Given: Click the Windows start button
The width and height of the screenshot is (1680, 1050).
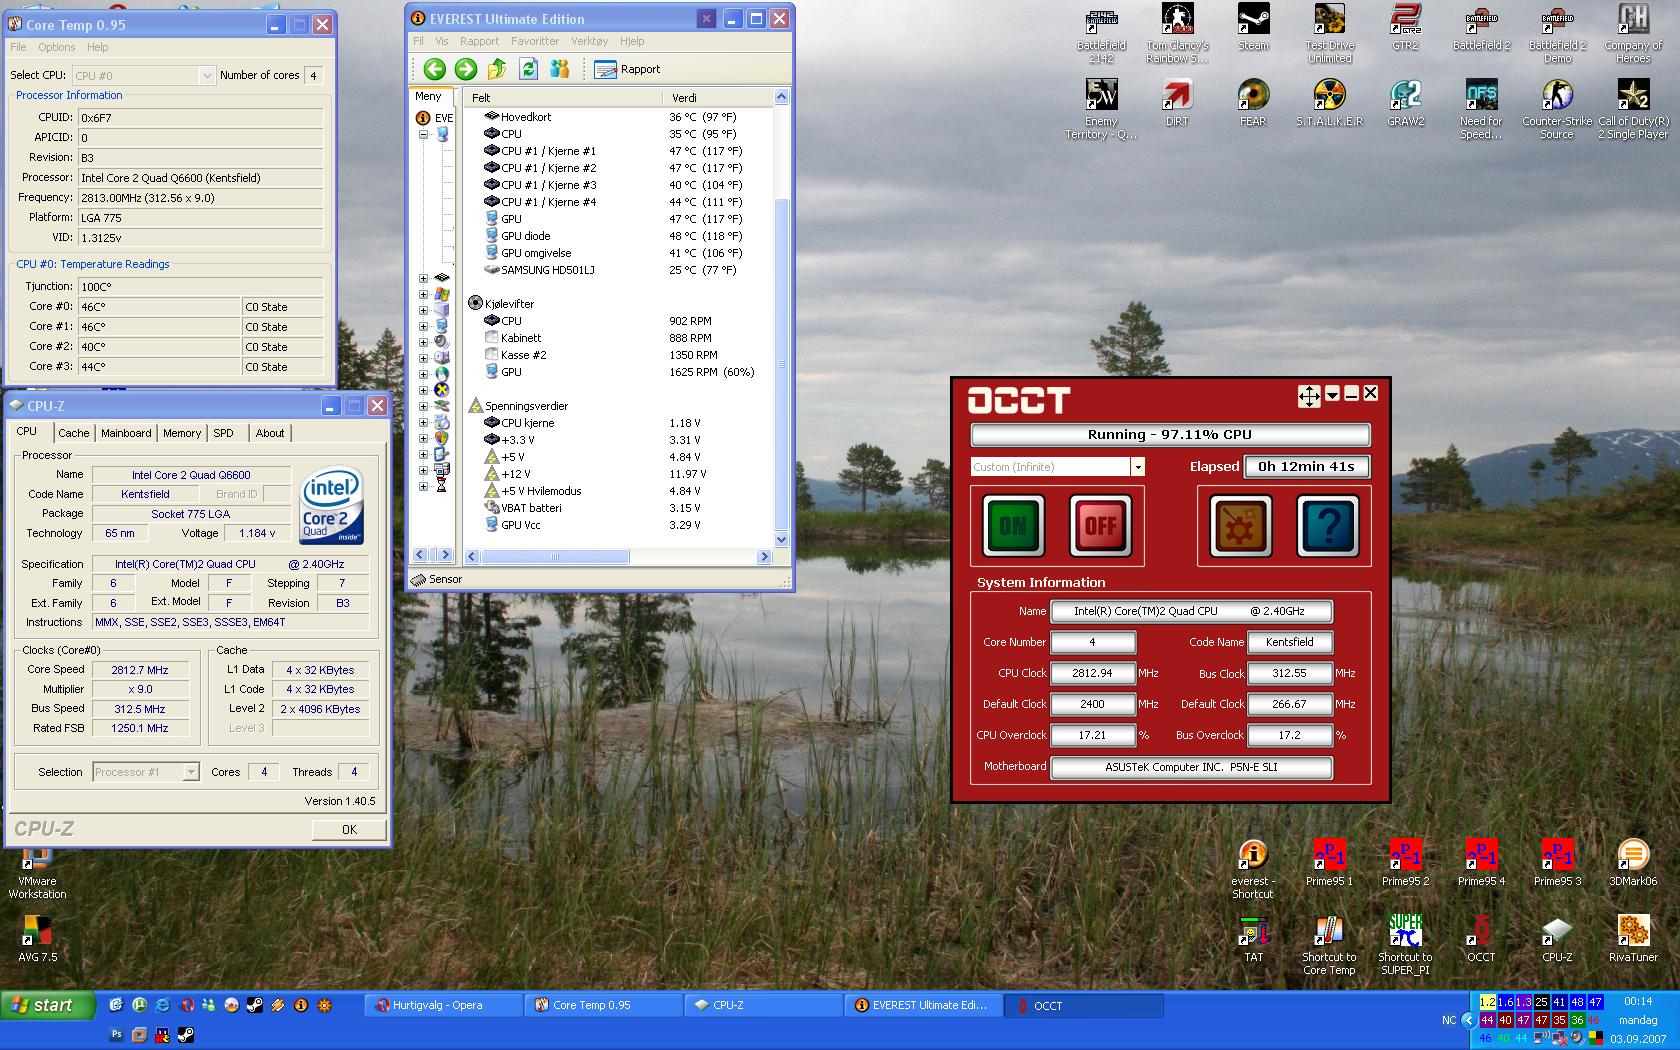Looking at the screenshot, I should pyautogui.click(x=48, y=1005).
